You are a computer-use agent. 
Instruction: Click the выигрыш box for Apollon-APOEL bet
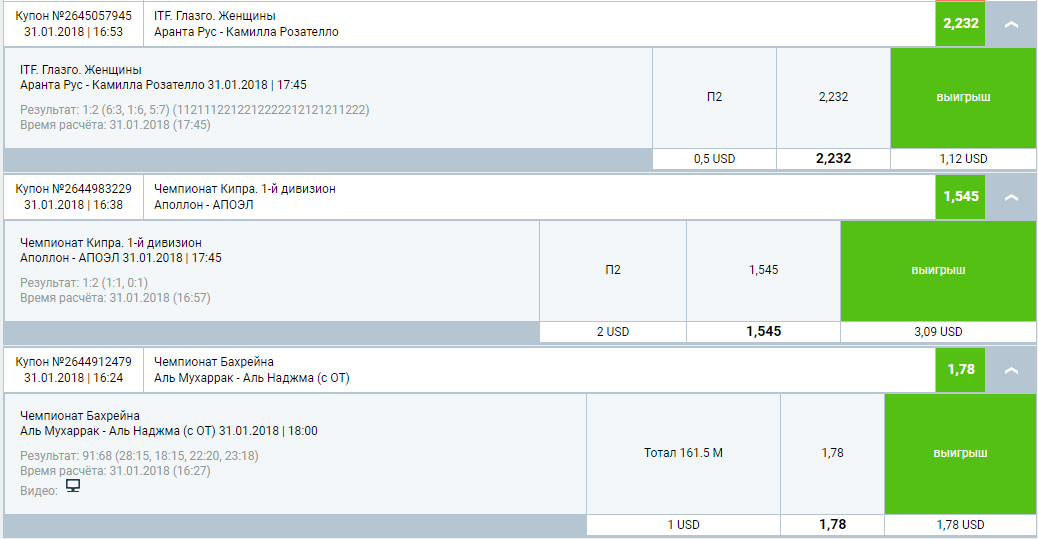coord(938,270)
